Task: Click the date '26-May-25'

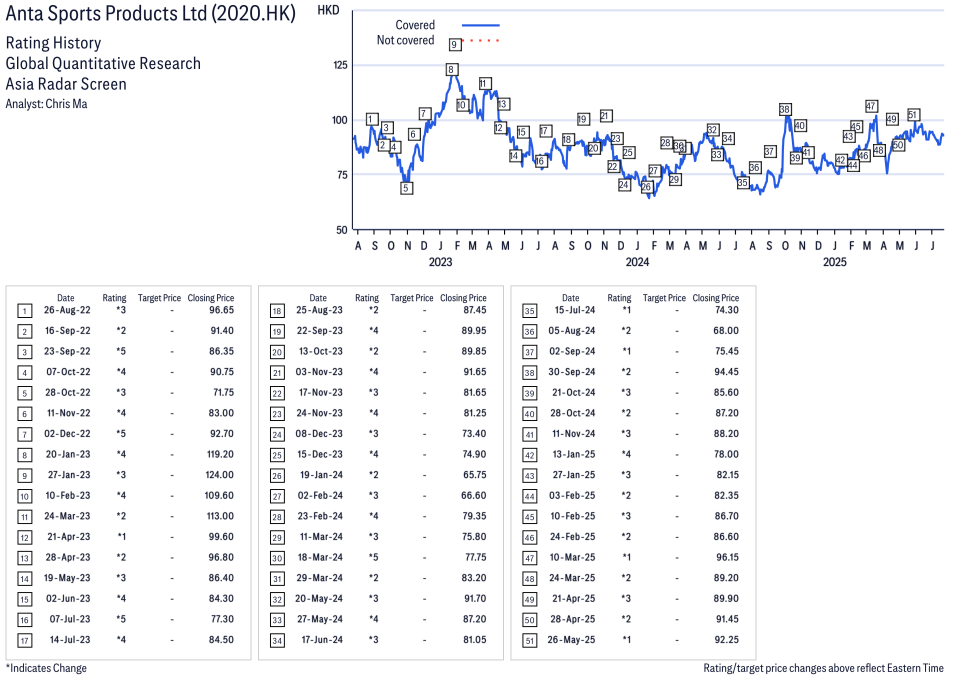Action: coord(571,640)
